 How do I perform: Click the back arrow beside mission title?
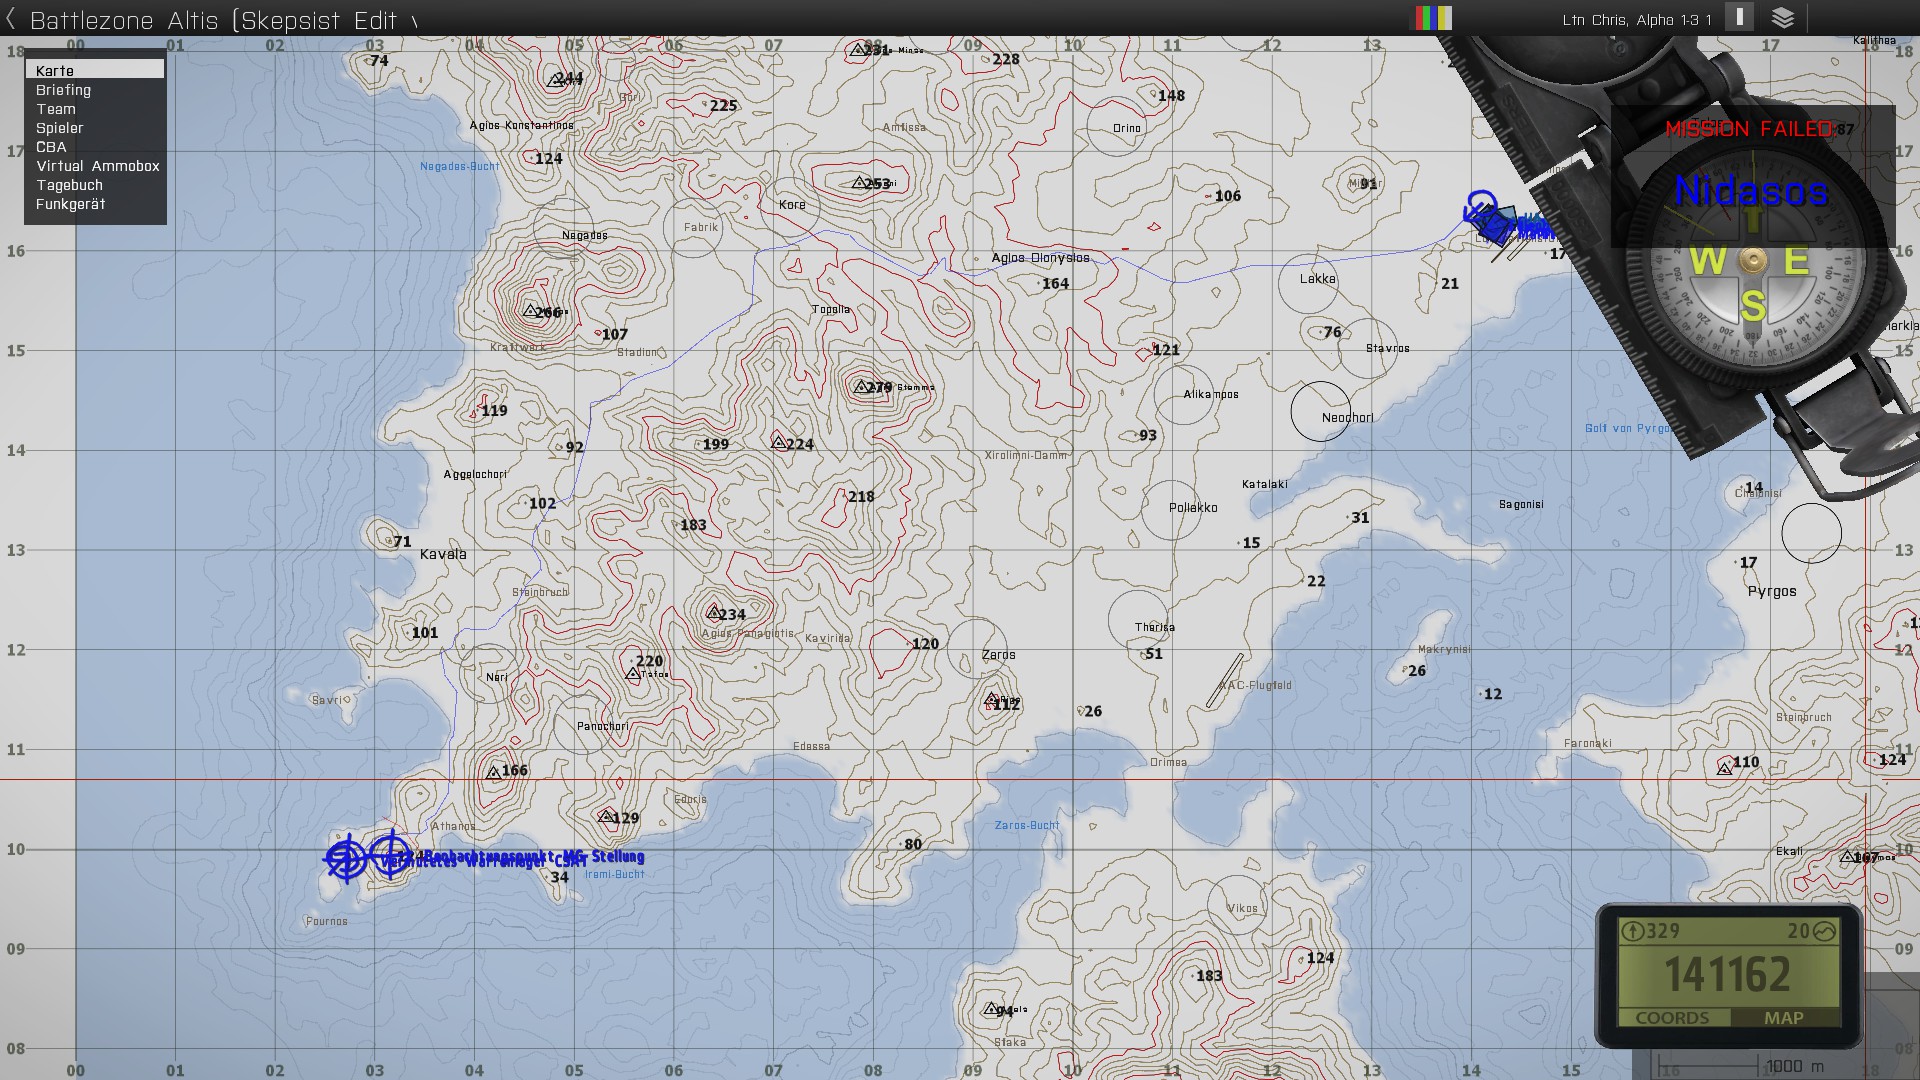click(11, 19)
